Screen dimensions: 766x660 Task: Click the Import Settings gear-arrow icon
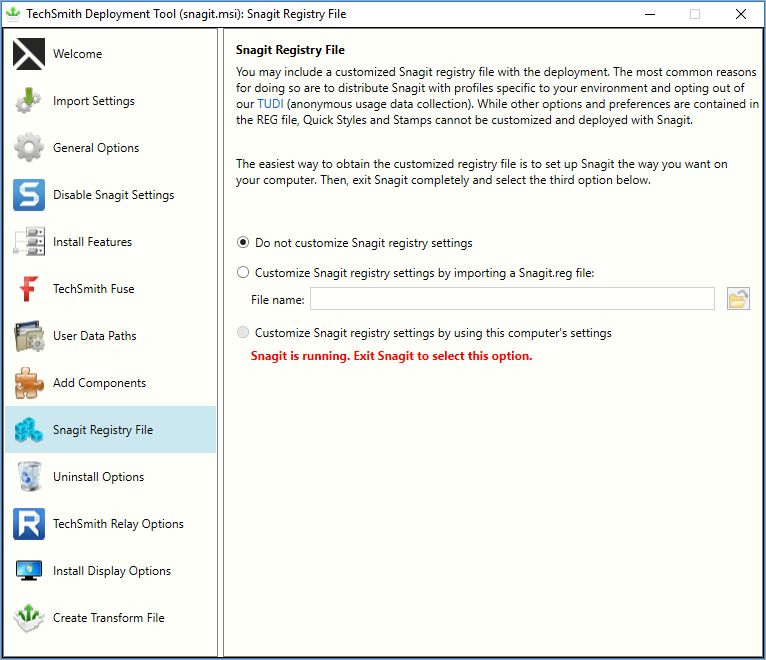pyautogui.click(x=29, y=101)
